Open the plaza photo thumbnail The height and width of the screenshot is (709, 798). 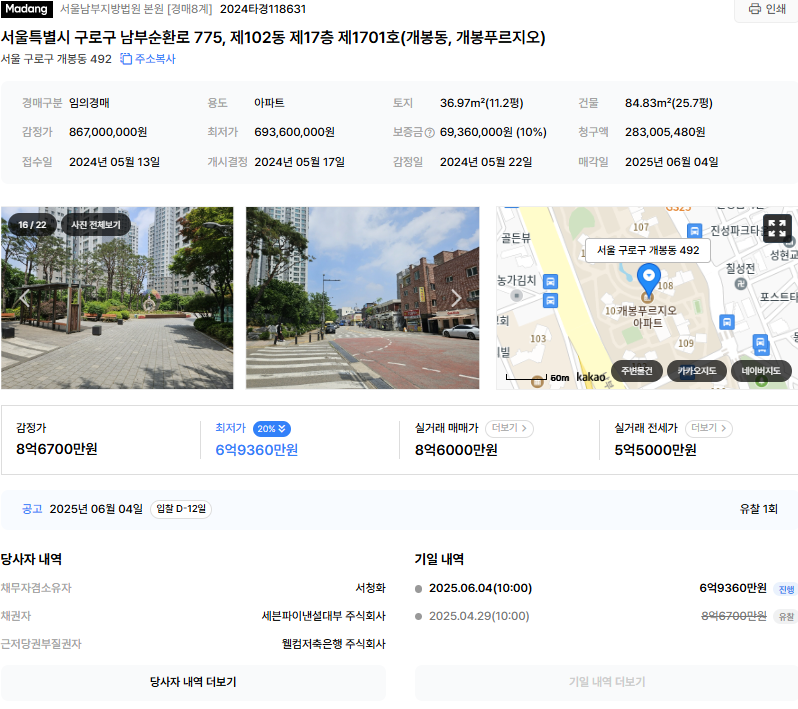[x=117, y=298]
